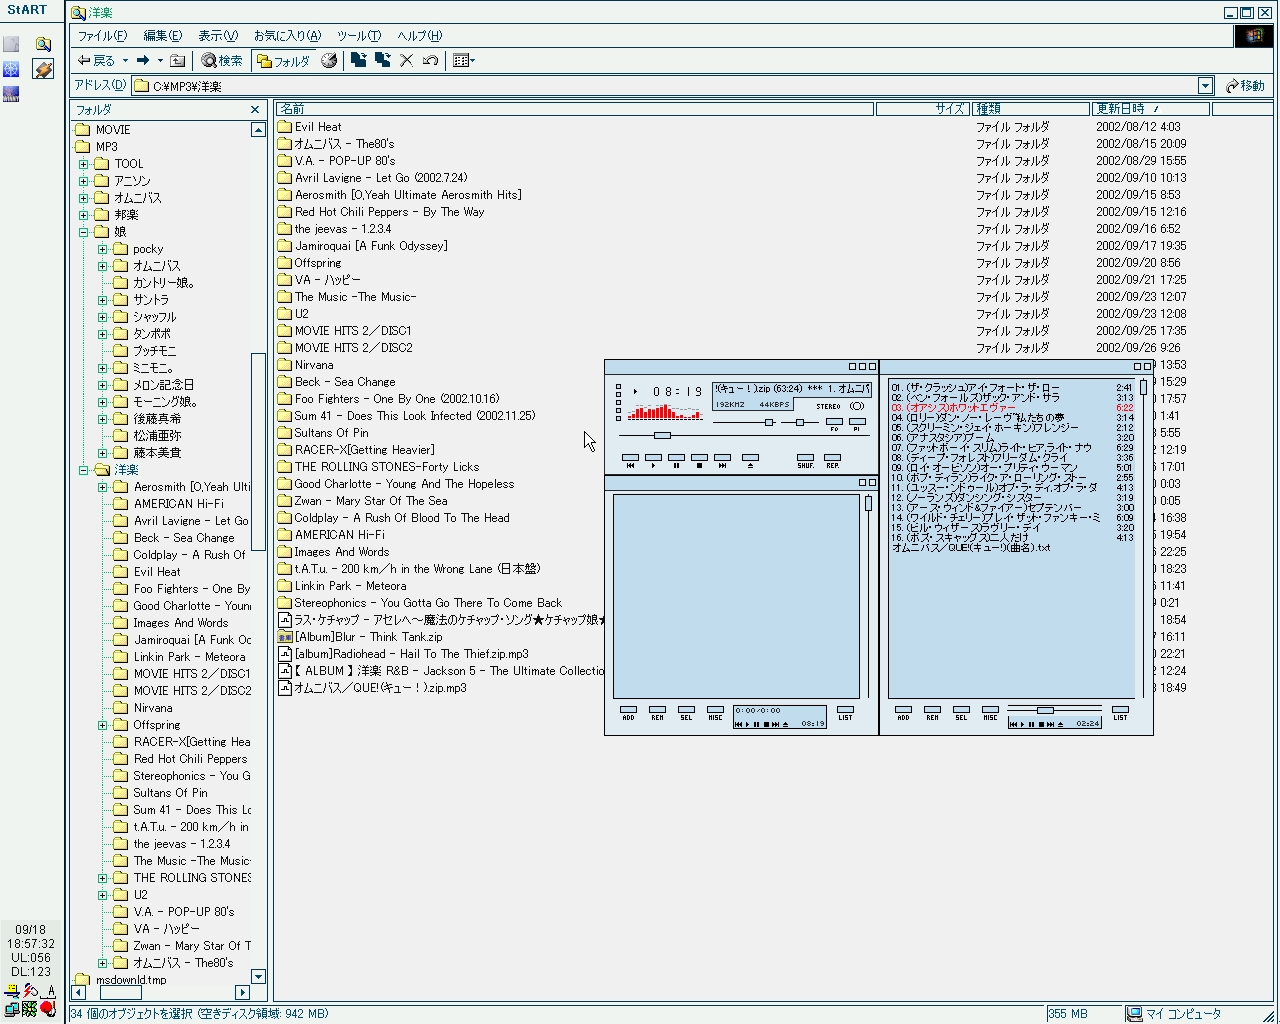
Task: Pause playback in the main player
Action: tap(676, 460)
